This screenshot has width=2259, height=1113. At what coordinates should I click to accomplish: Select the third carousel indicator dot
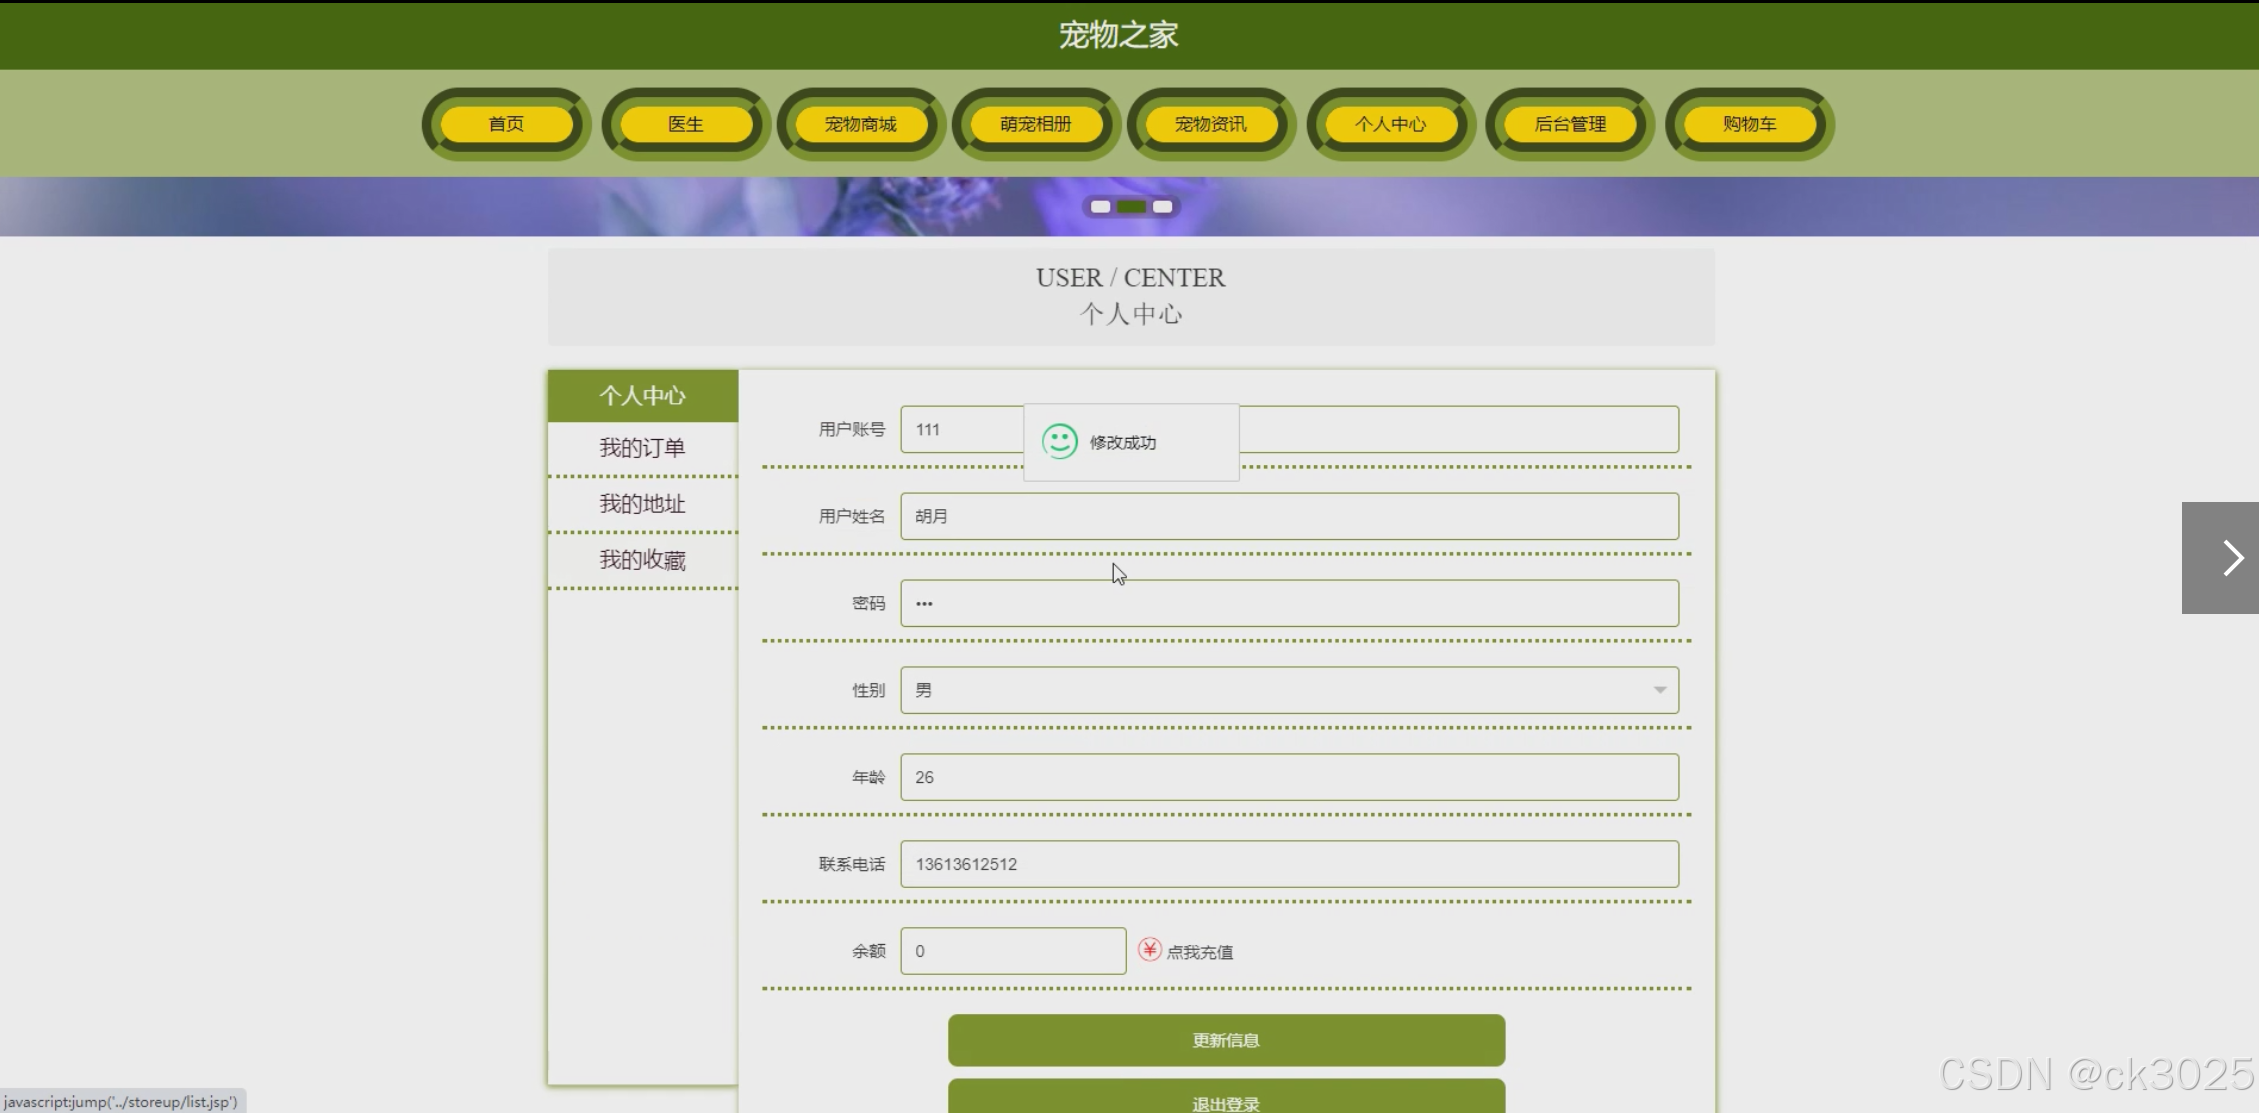(1162, 207)
